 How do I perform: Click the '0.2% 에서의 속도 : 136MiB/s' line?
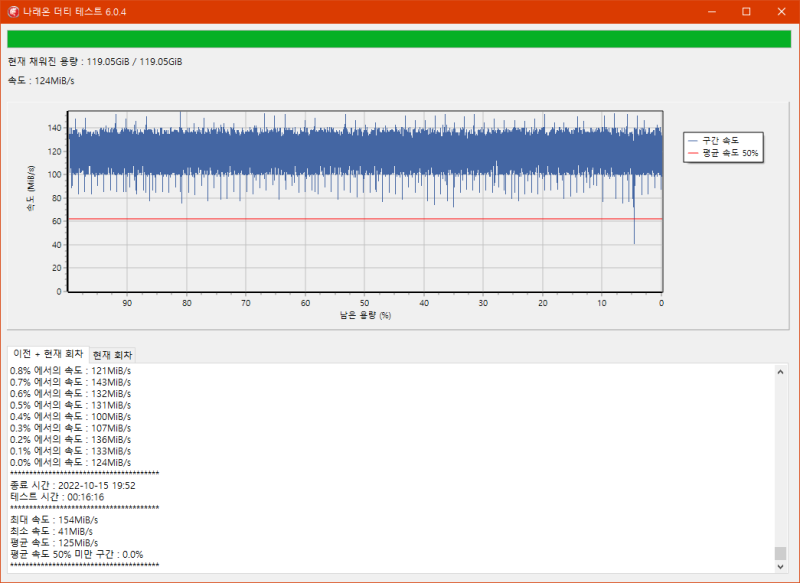(x=70, y=440)
